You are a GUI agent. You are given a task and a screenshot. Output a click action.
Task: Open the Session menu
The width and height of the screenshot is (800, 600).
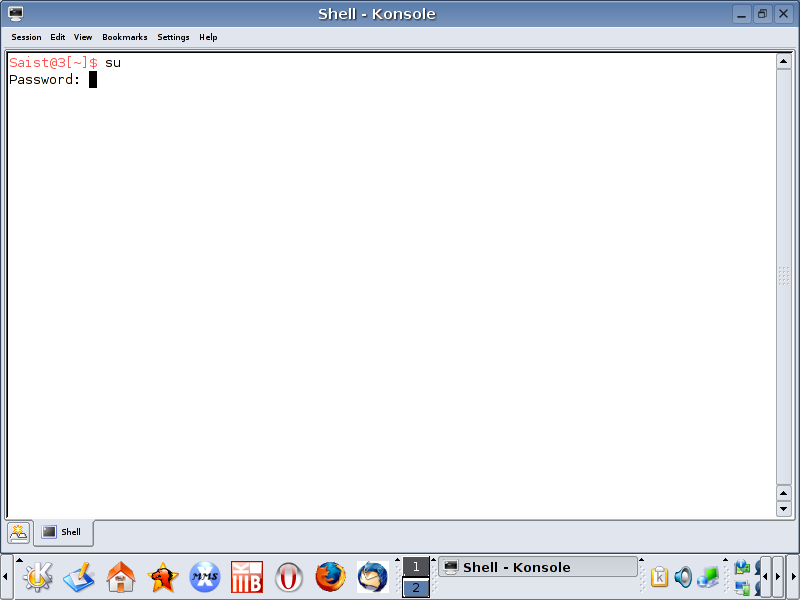tap(26, 37)
